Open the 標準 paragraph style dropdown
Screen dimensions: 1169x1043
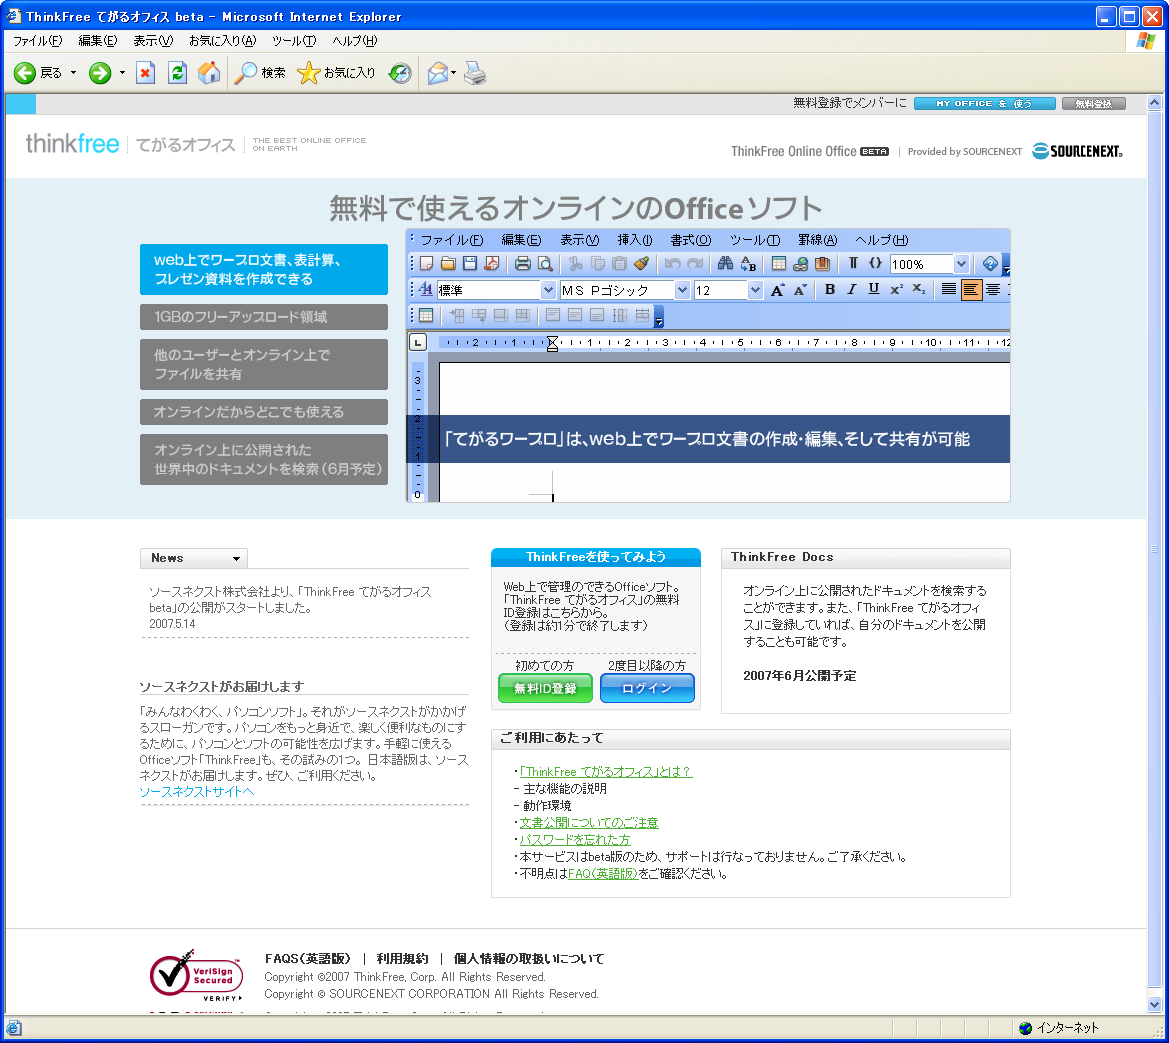(548, 290)
